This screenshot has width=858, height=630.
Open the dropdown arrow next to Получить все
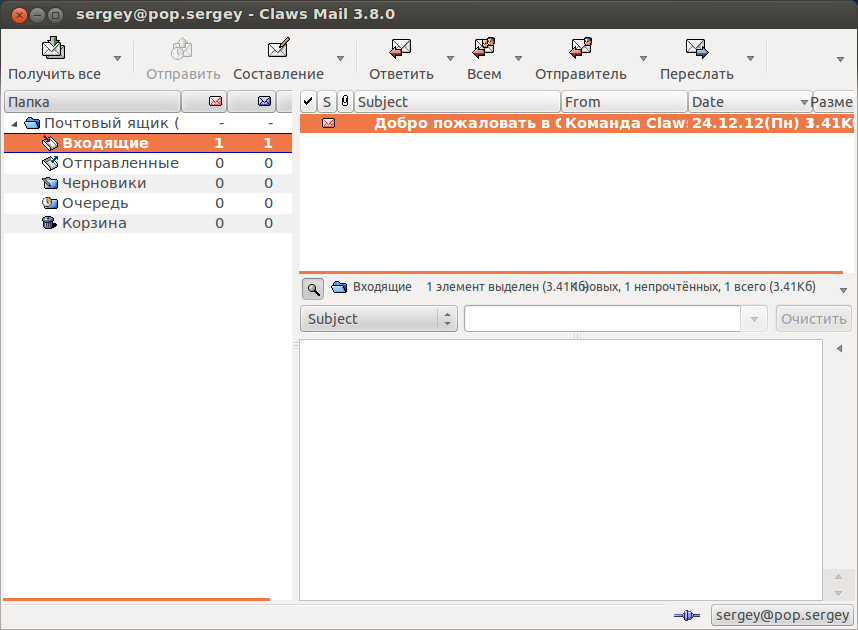coord(117,59)
